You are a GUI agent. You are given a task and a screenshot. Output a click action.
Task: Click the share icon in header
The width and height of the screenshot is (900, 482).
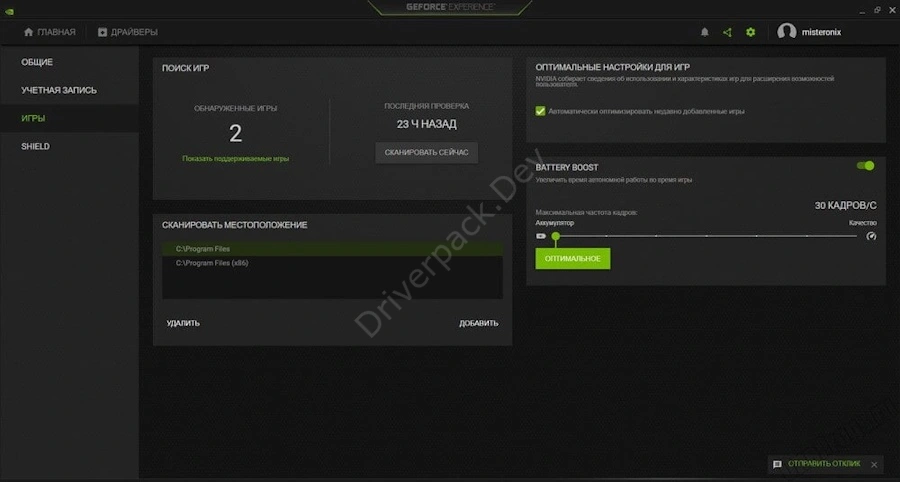coord(727,32)
